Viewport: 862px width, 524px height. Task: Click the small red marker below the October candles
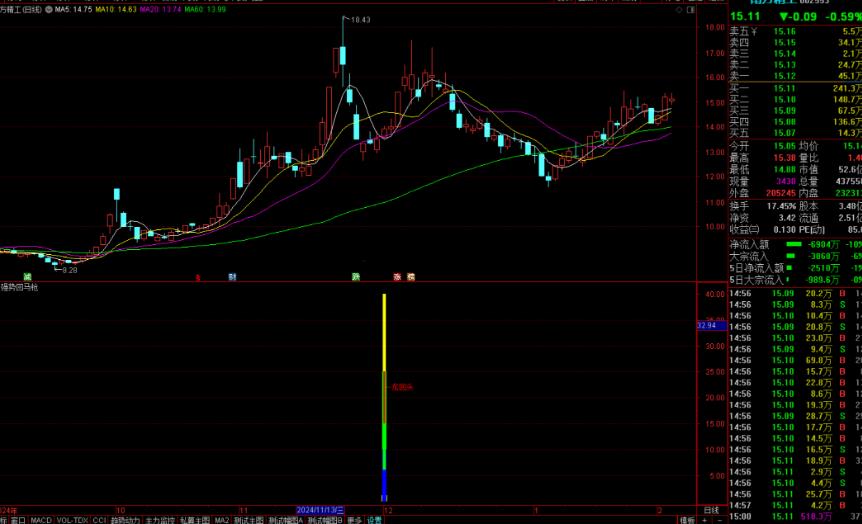tap(198, 278)
